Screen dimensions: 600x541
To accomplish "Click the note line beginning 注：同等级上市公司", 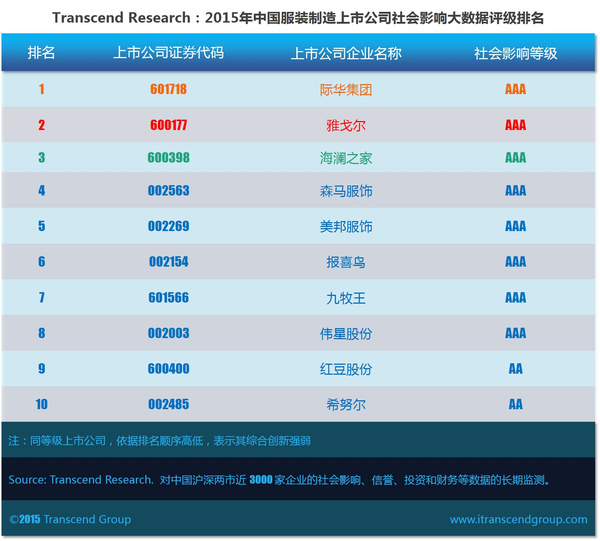I will 160,441.
